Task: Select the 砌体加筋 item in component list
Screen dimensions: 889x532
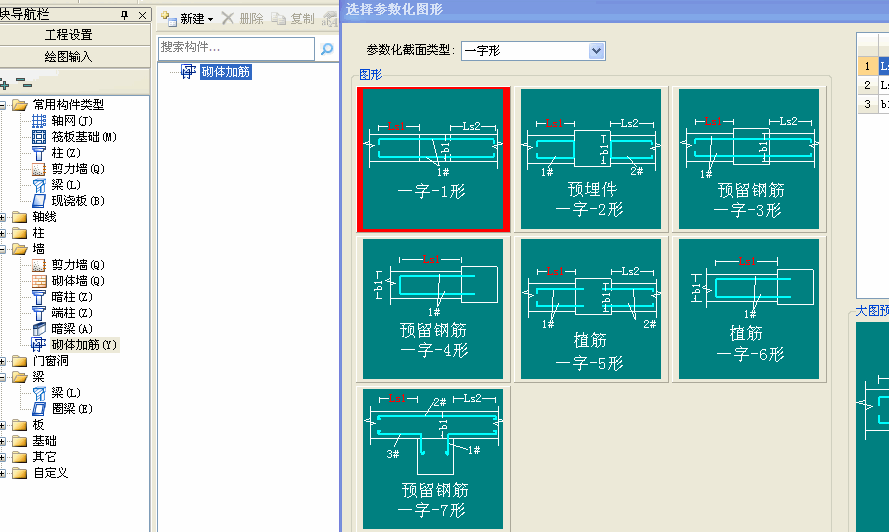Action: click(225, 72)
